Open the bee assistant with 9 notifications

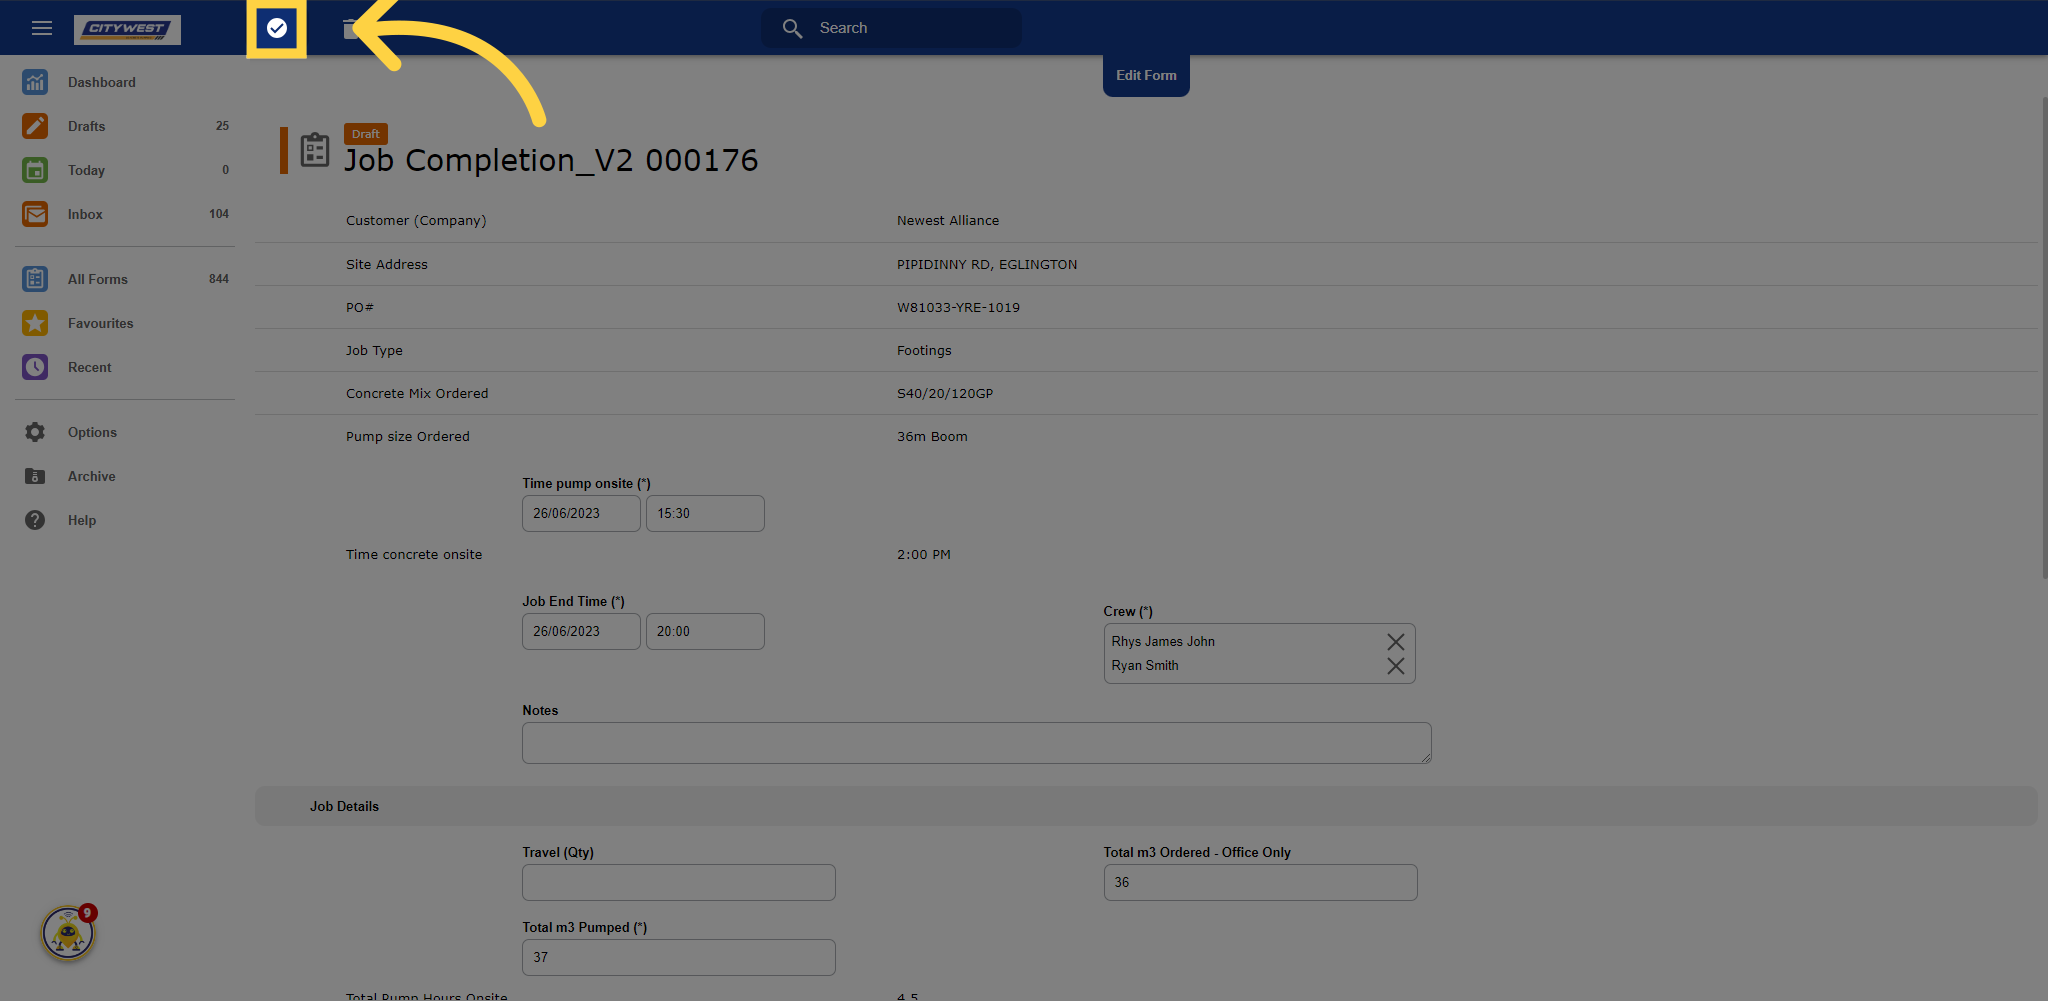point(66,932)
